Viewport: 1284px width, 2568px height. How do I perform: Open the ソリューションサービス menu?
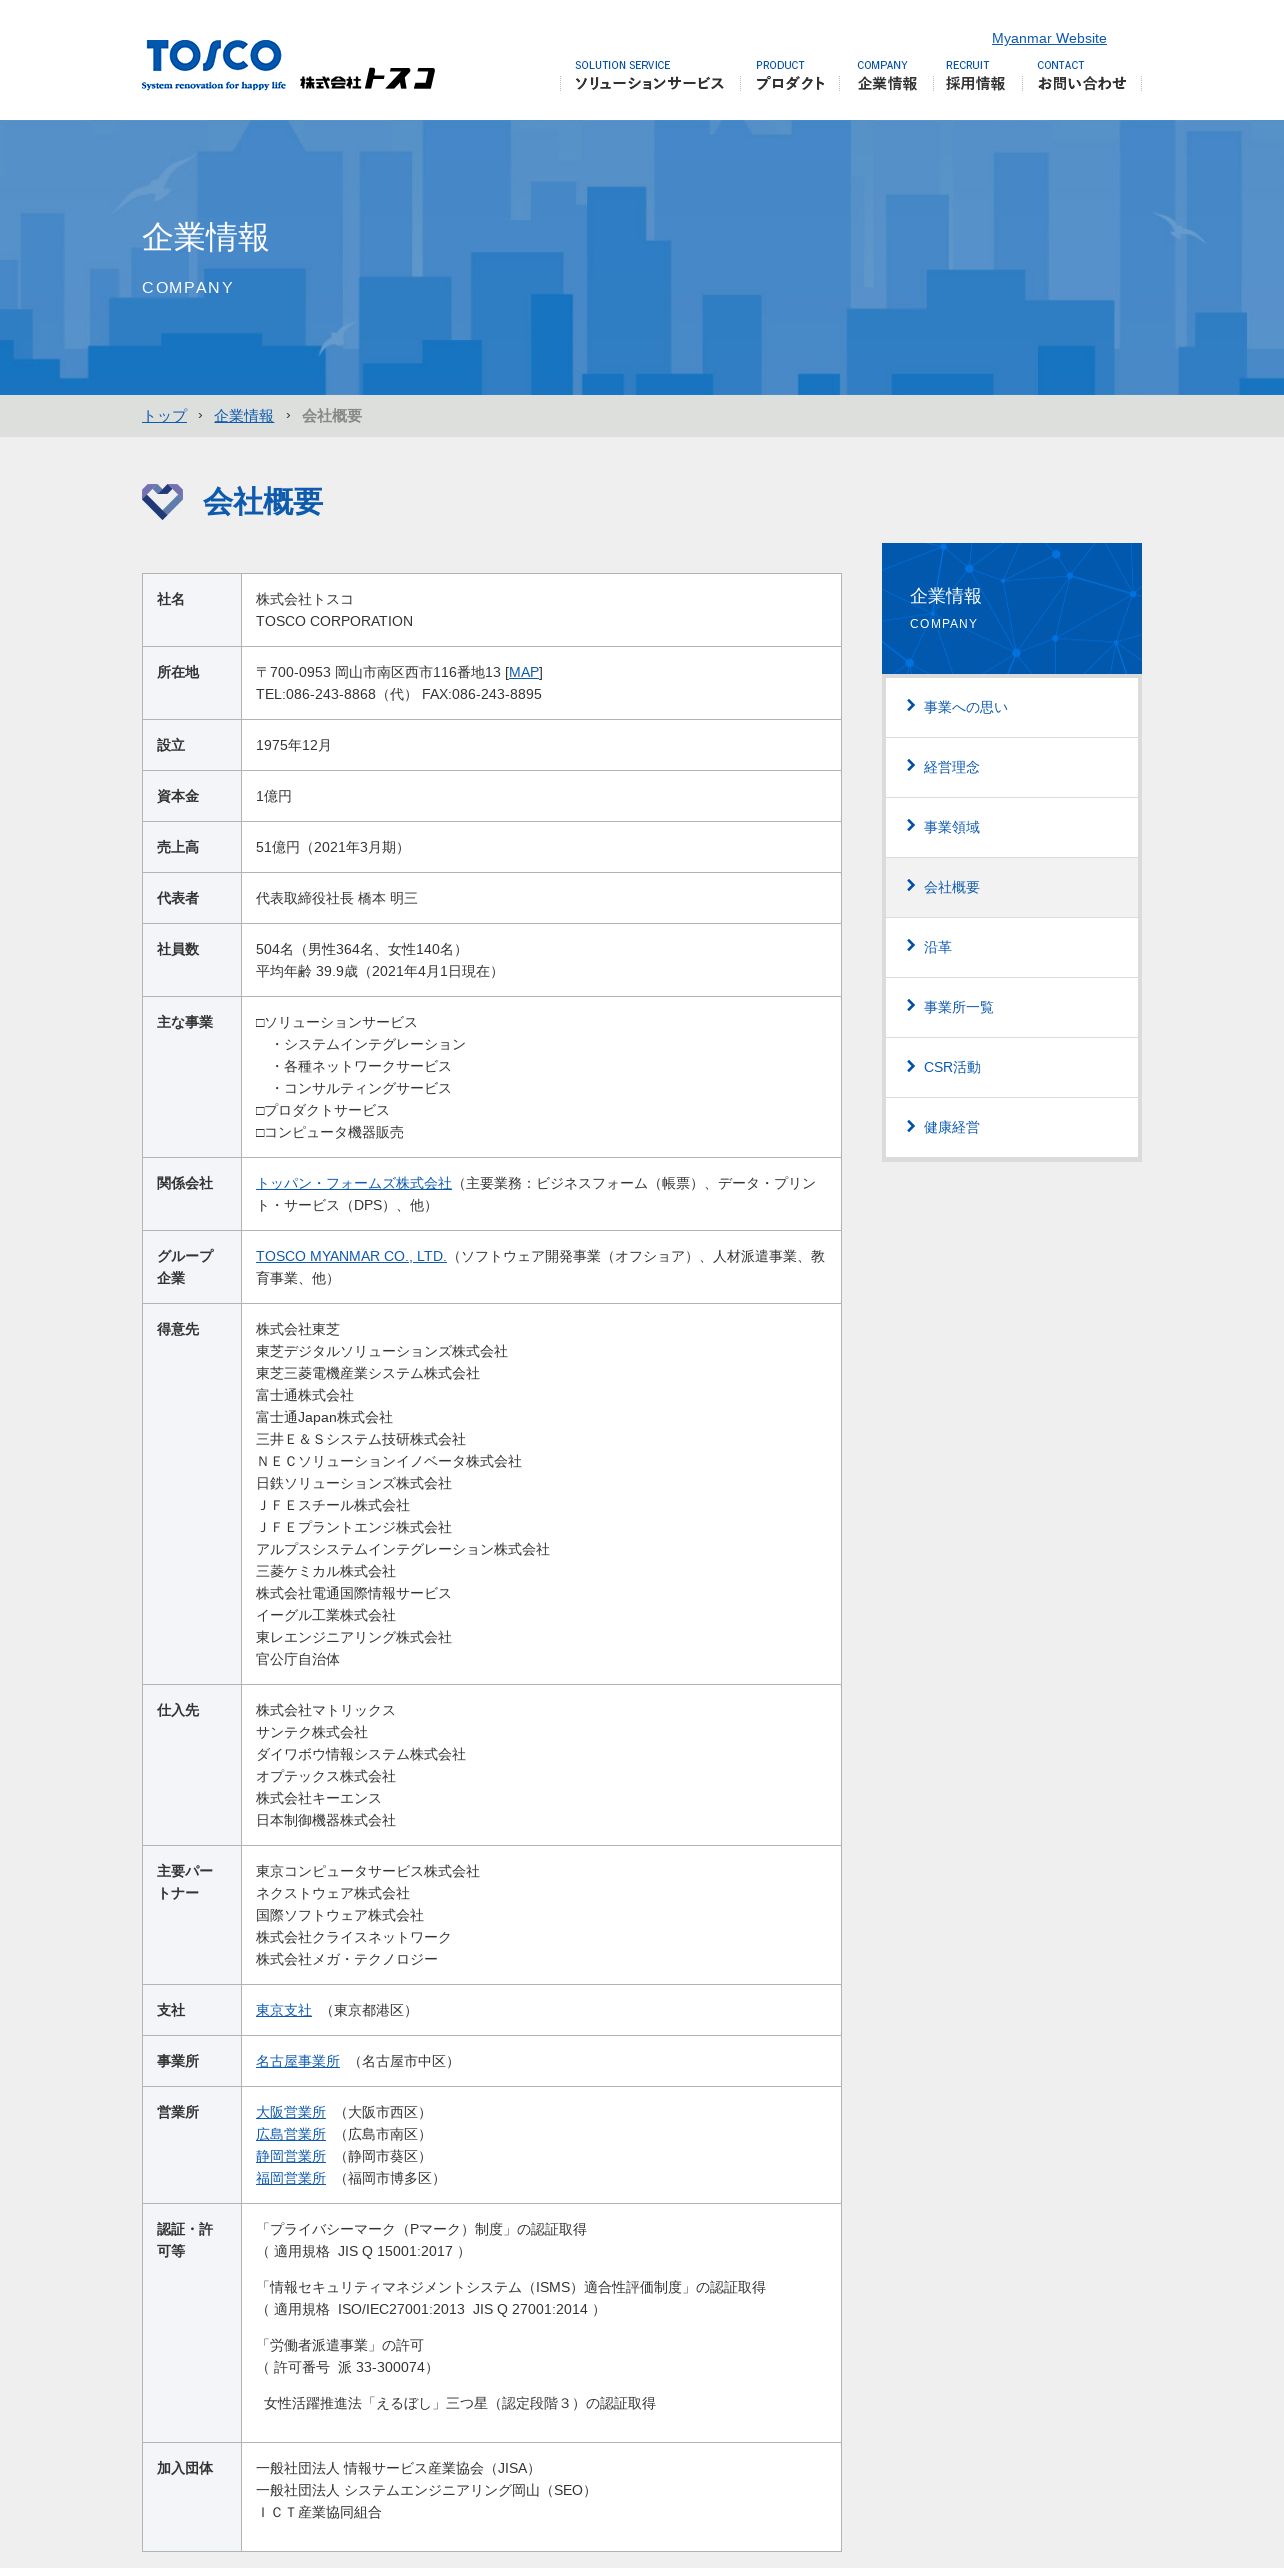[649, 76]
